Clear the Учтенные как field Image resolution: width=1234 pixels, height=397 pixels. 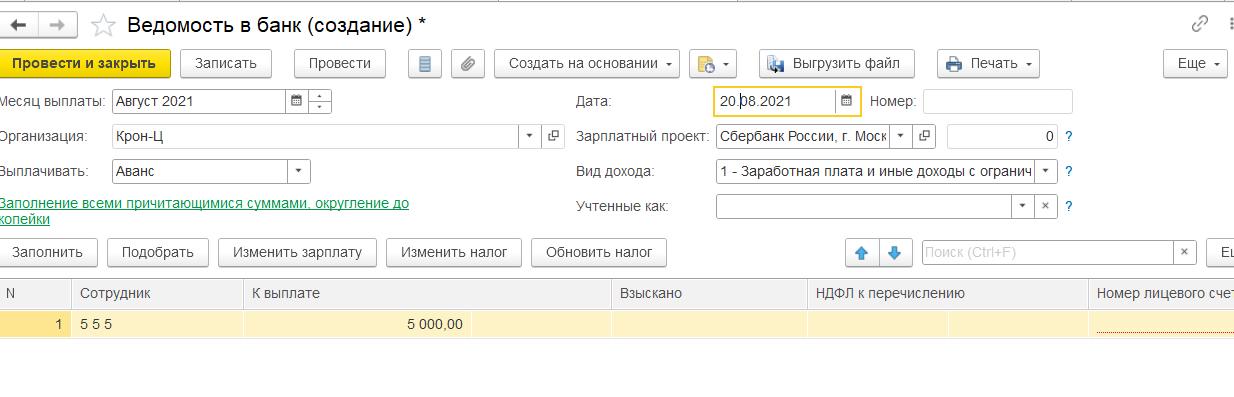1045,206
